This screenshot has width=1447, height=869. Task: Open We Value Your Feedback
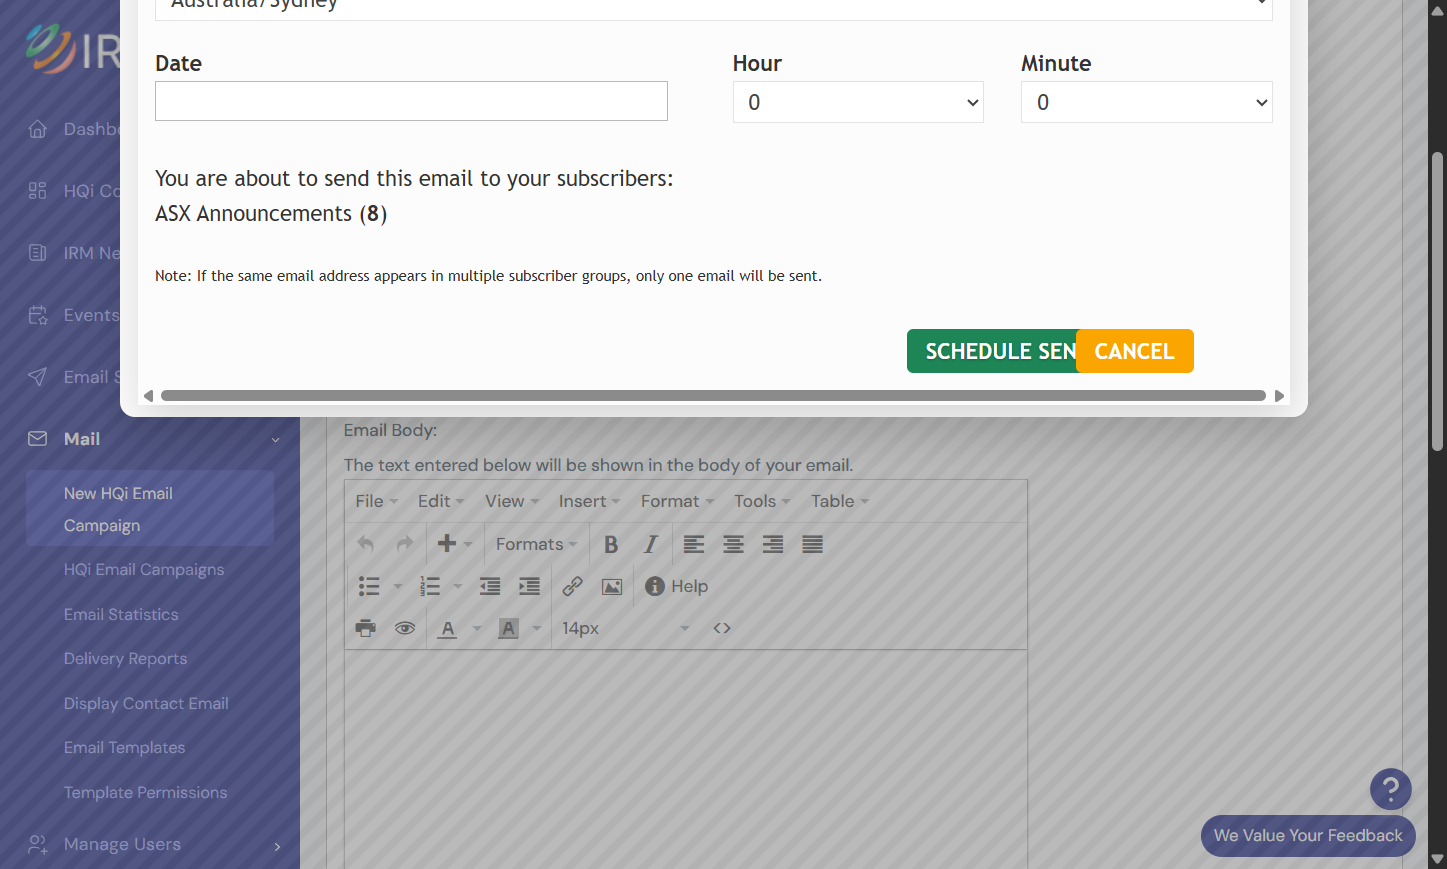tap(1308, 836)
